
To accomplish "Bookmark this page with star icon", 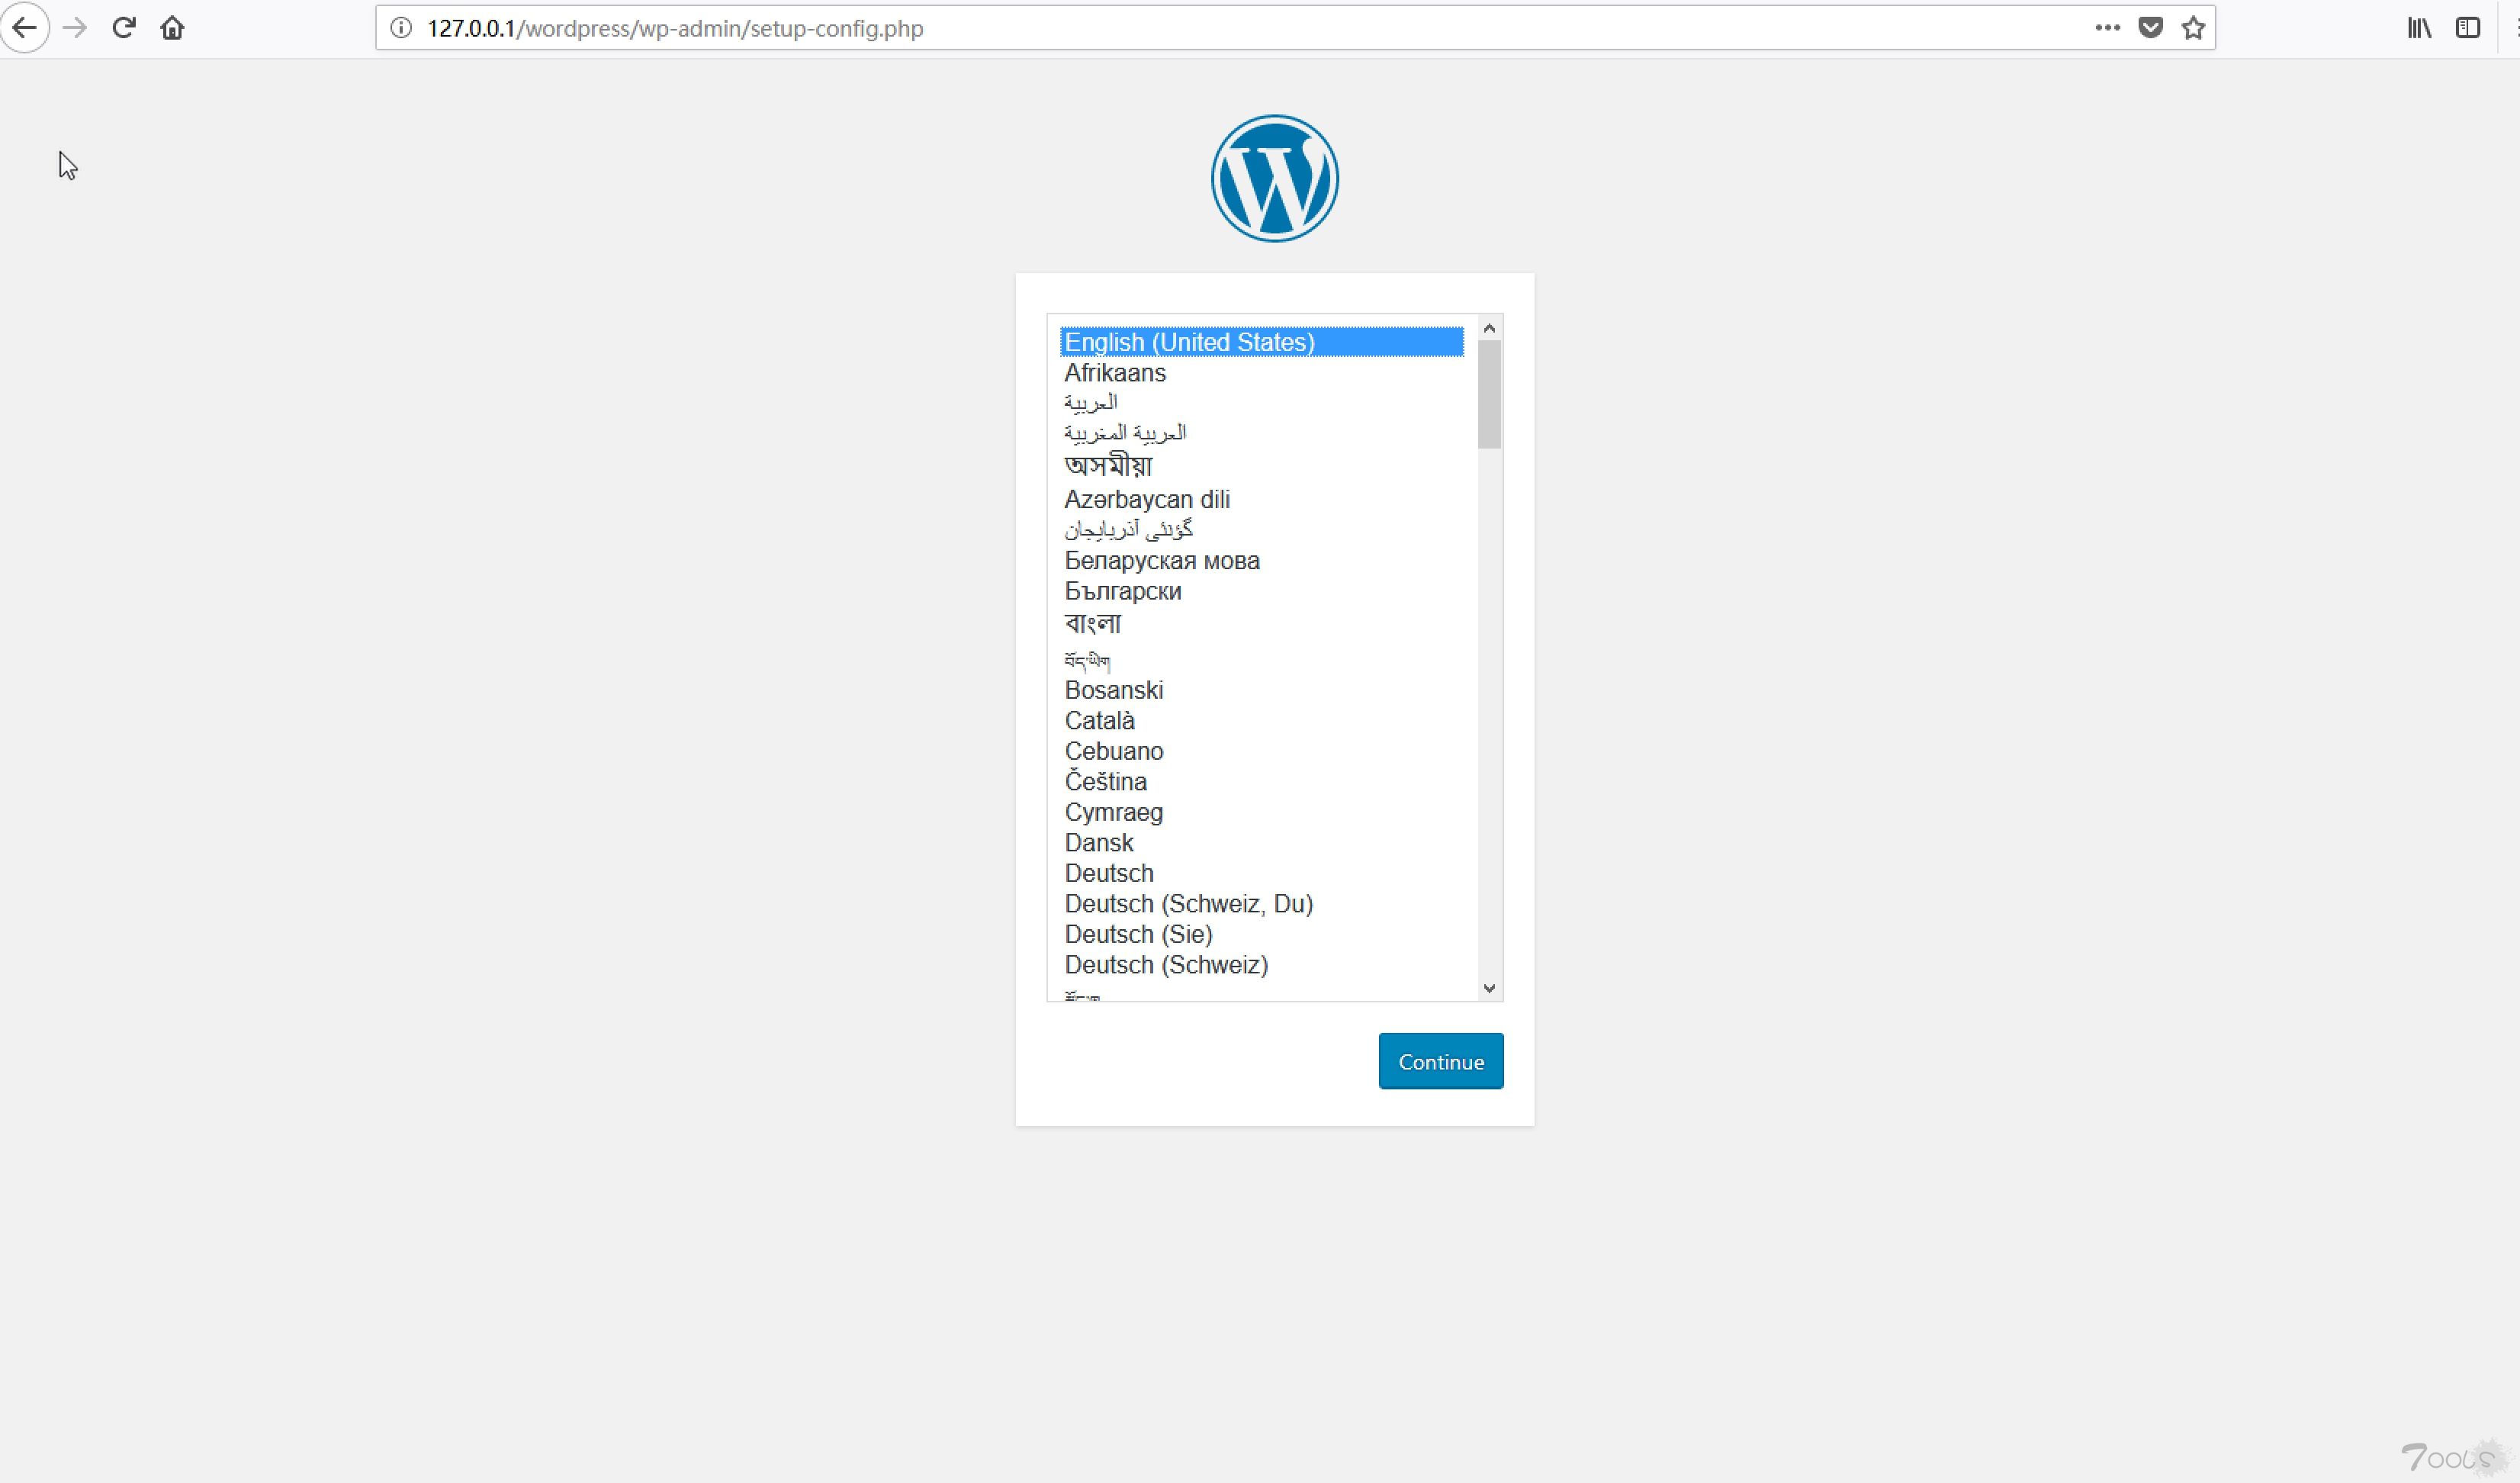I will 2193,28.
